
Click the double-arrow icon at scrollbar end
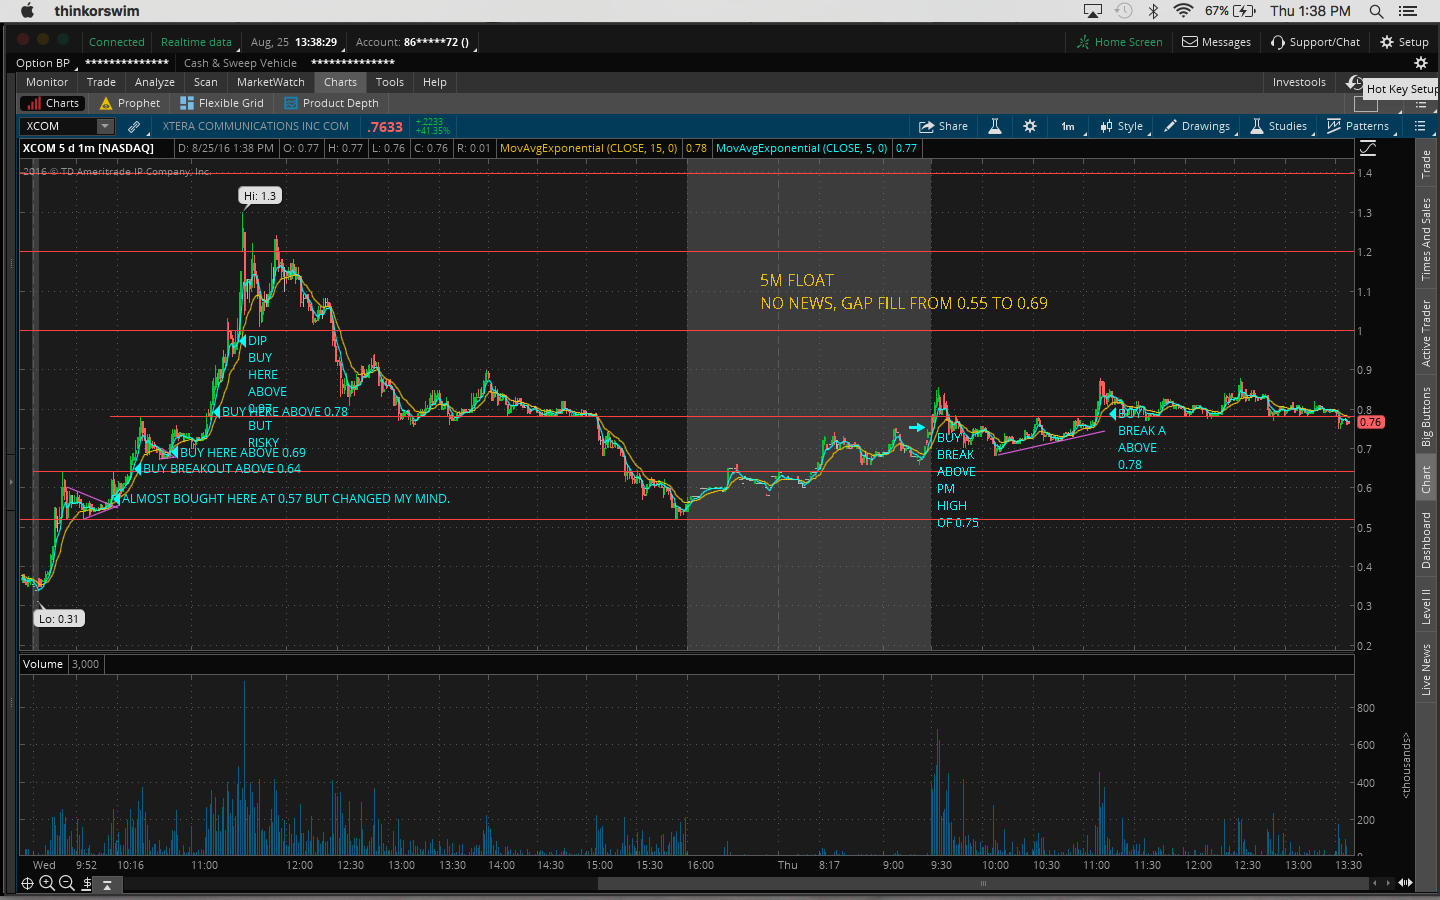(1405, 883)
